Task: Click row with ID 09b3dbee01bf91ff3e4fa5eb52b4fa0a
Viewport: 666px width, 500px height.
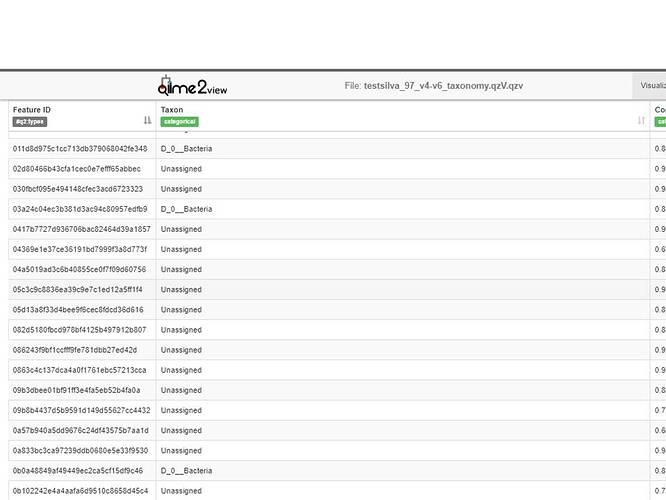Action: click(x=77, y=390)
